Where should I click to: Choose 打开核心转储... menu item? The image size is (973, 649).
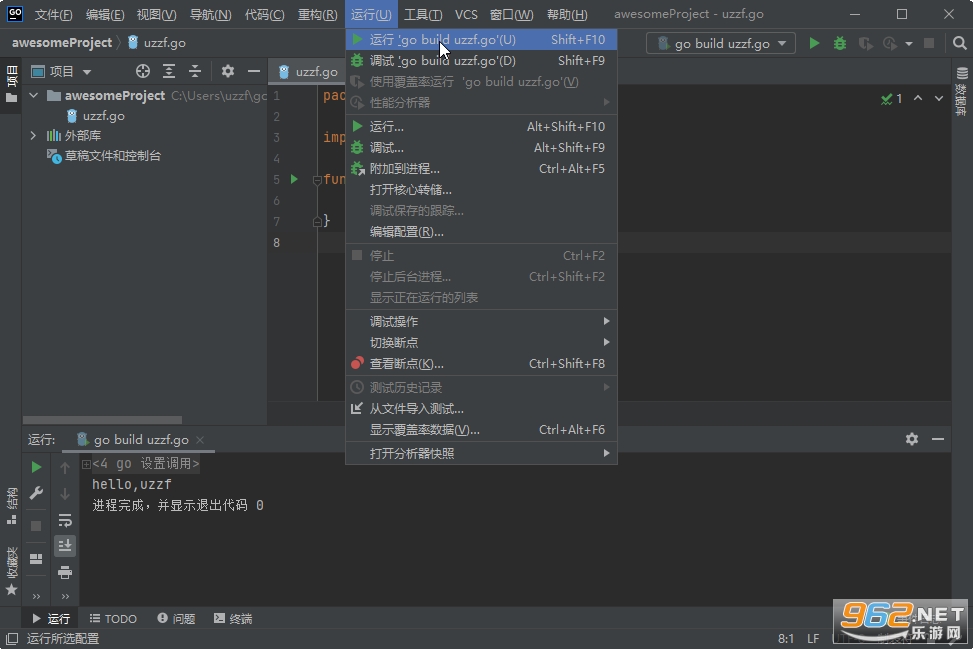pyautogui.click(x=481, y=190)
